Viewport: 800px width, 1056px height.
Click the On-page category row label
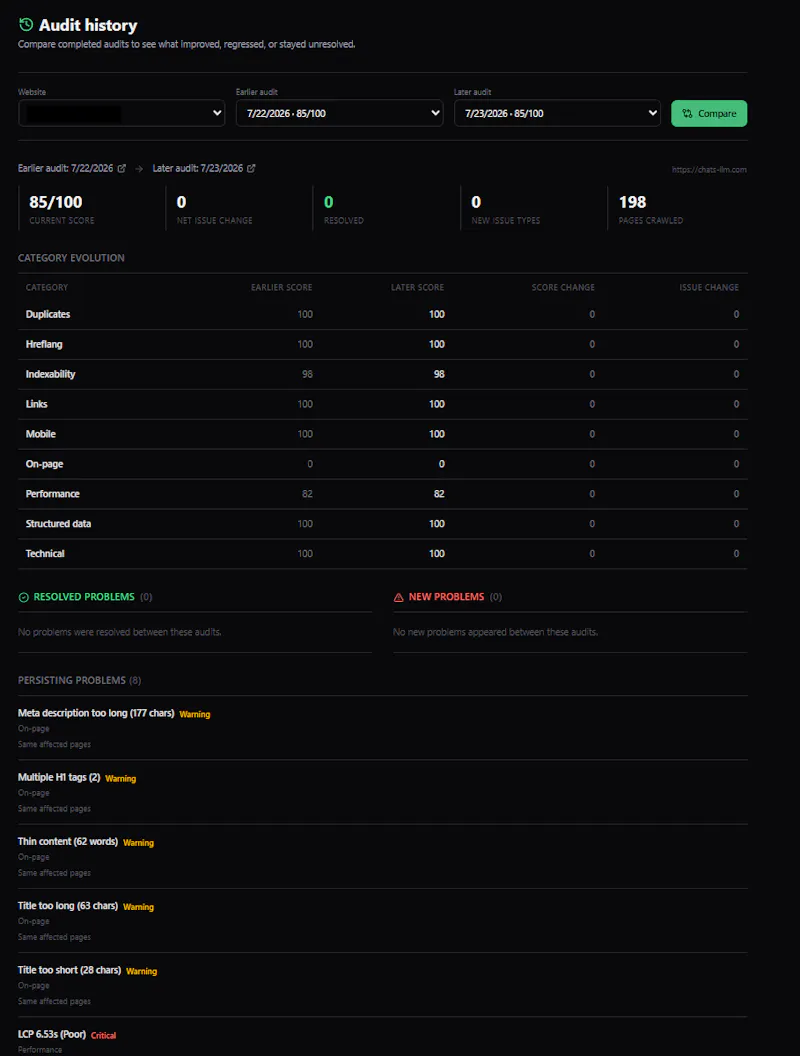pyautogui.click(x=44, y=464)
